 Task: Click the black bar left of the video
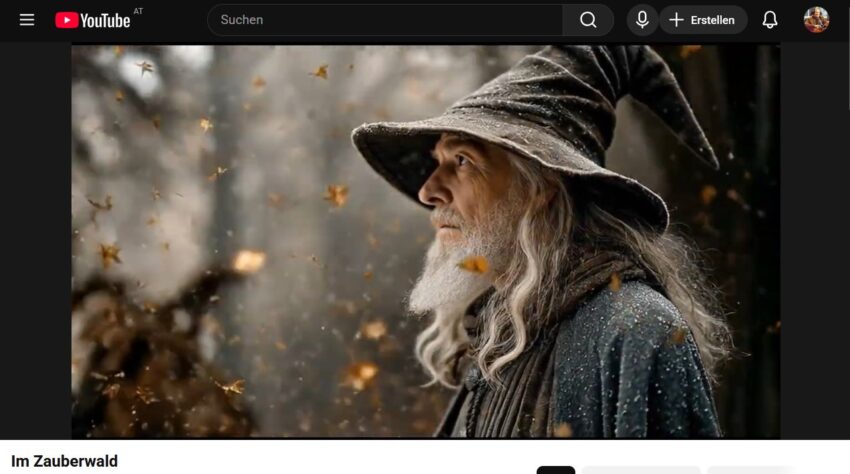(35, 240)
